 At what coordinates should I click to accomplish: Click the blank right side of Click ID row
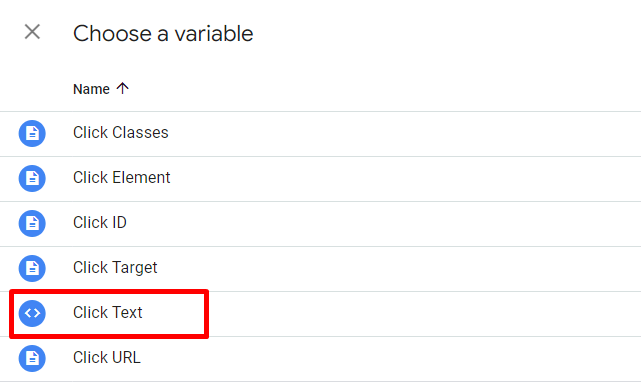click(x=384, y=224)
